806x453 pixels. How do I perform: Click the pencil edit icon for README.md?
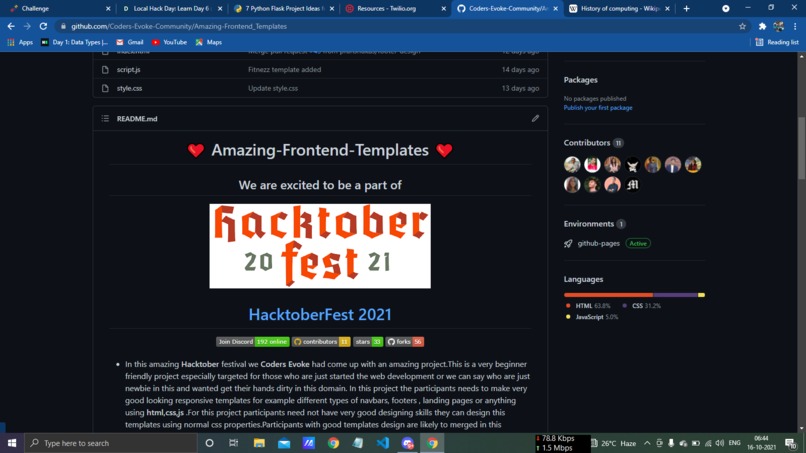(x=535, y=118)
